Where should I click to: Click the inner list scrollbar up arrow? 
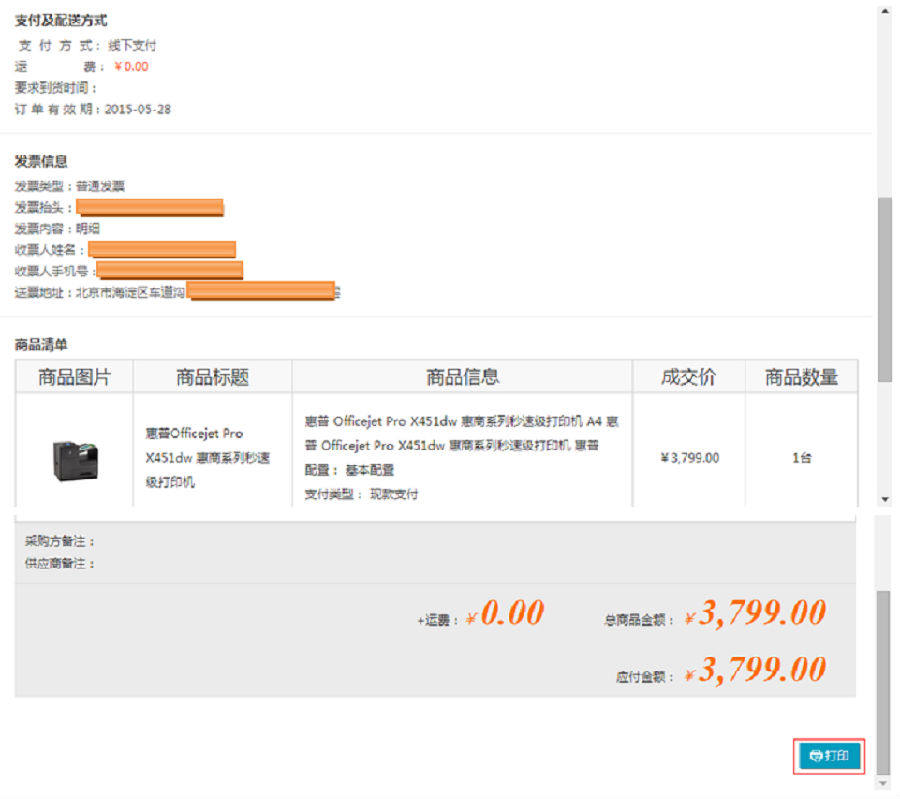click(885, 12)
